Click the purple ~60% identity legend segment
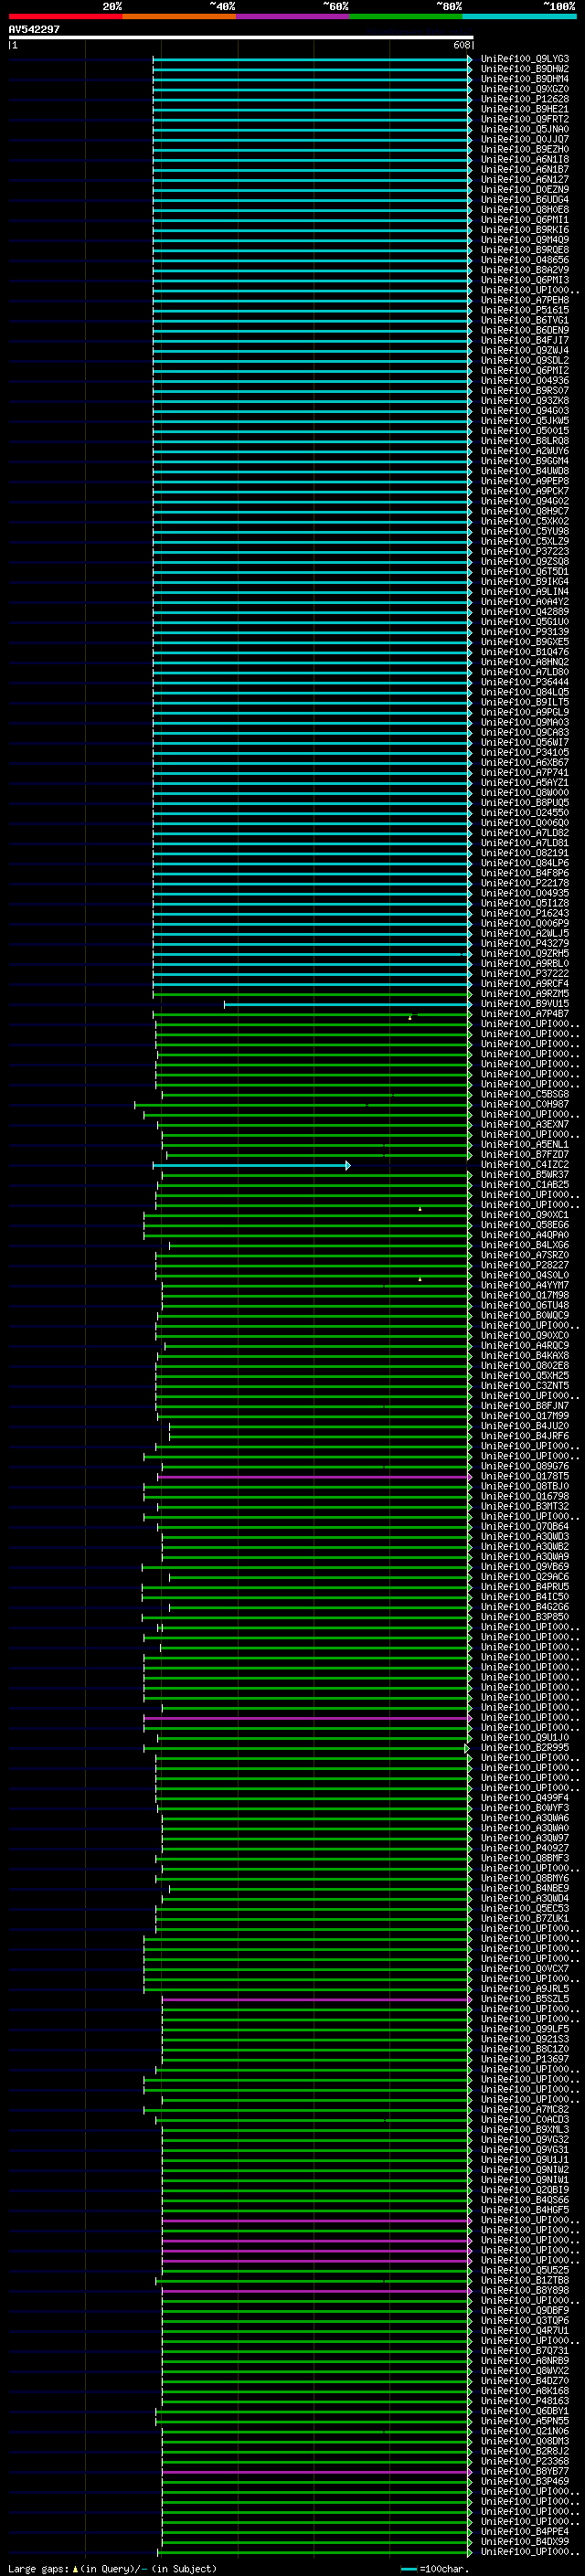The image size is (585, 2576). point(293,16)
